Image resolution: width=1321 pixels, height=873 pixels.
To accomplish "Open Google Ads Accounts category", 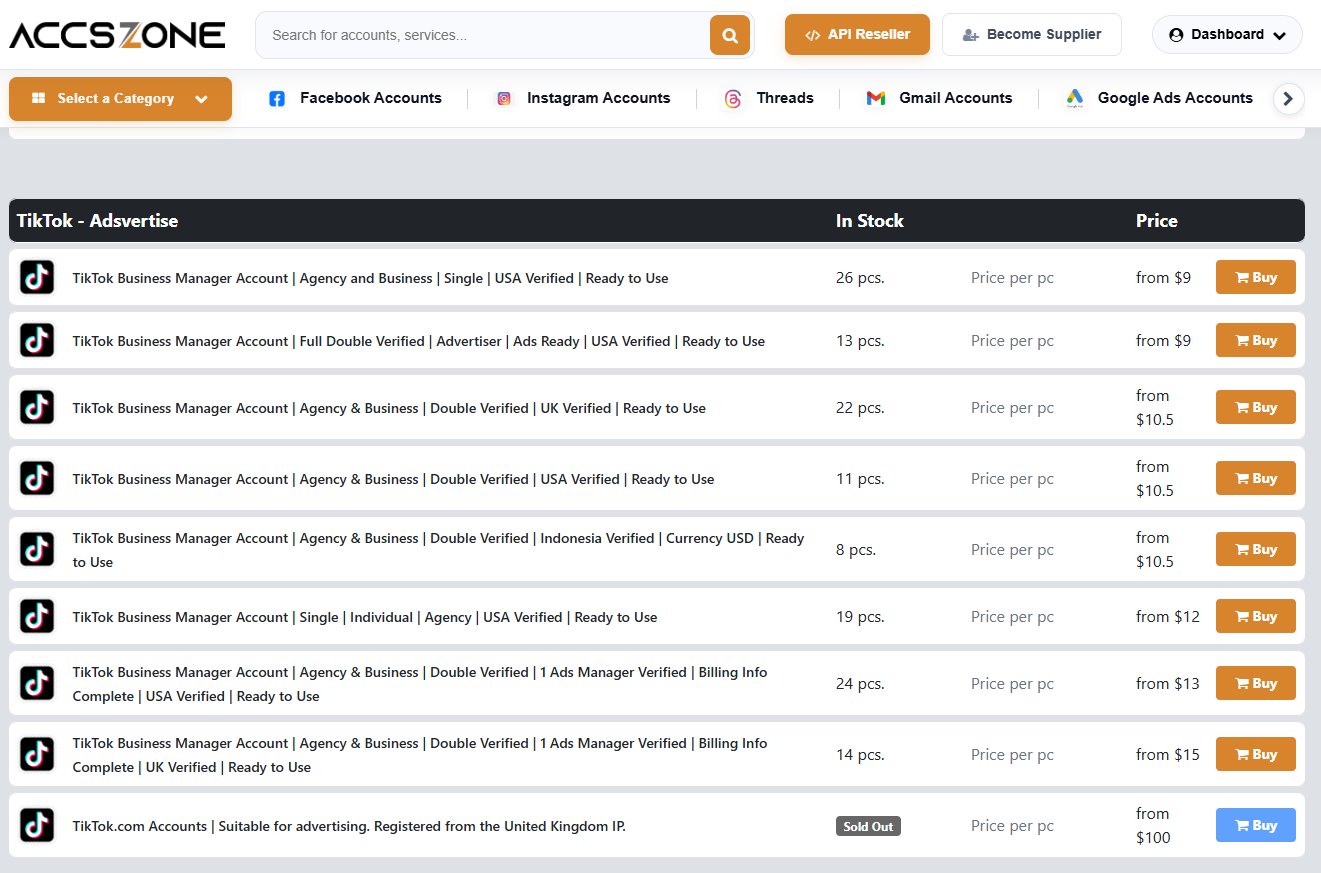I will tap(1175, 98).
